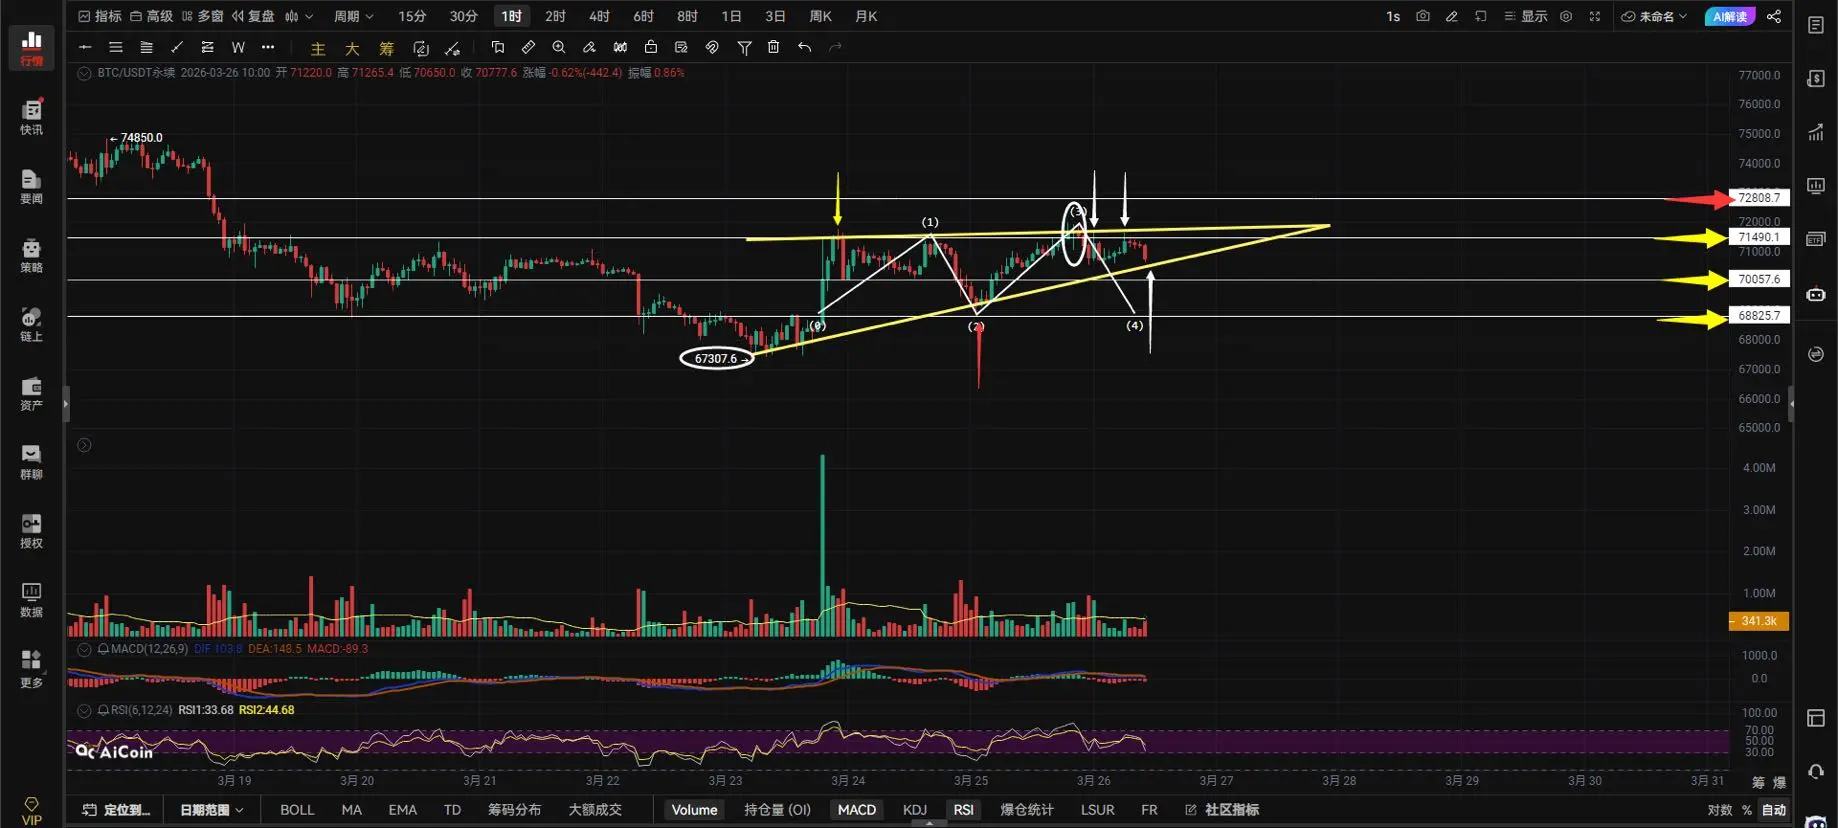1838x828 pixels.
Task: Click the 341.3k volume value tag
Action: [1759, 621]
